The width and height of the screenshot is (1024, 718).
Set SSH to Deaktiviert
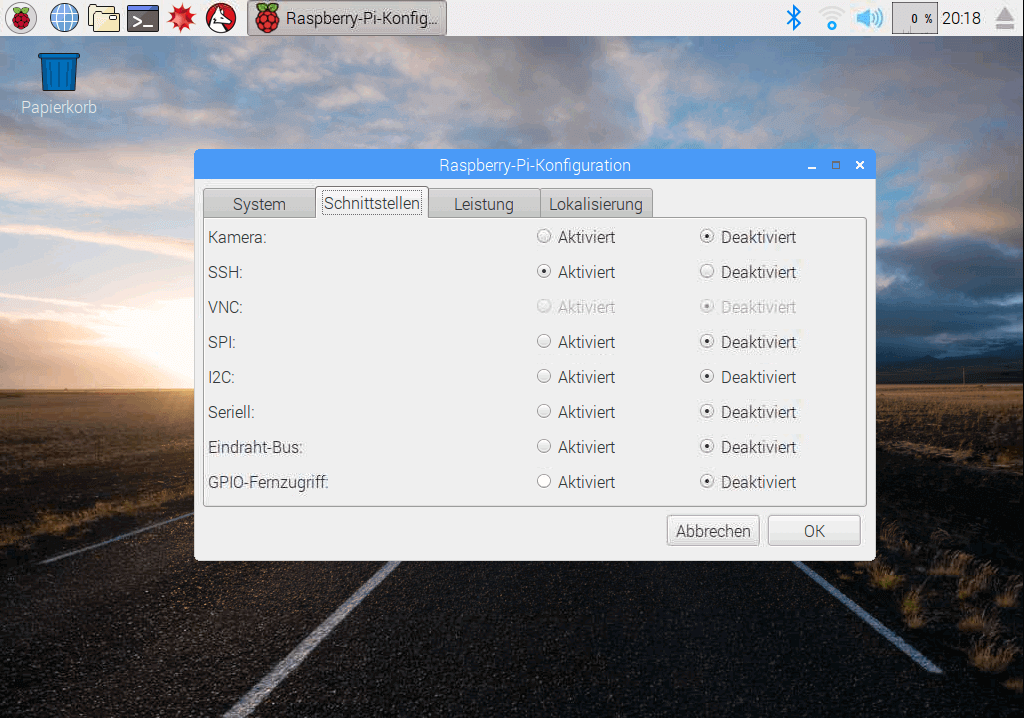tap(707, 272)
